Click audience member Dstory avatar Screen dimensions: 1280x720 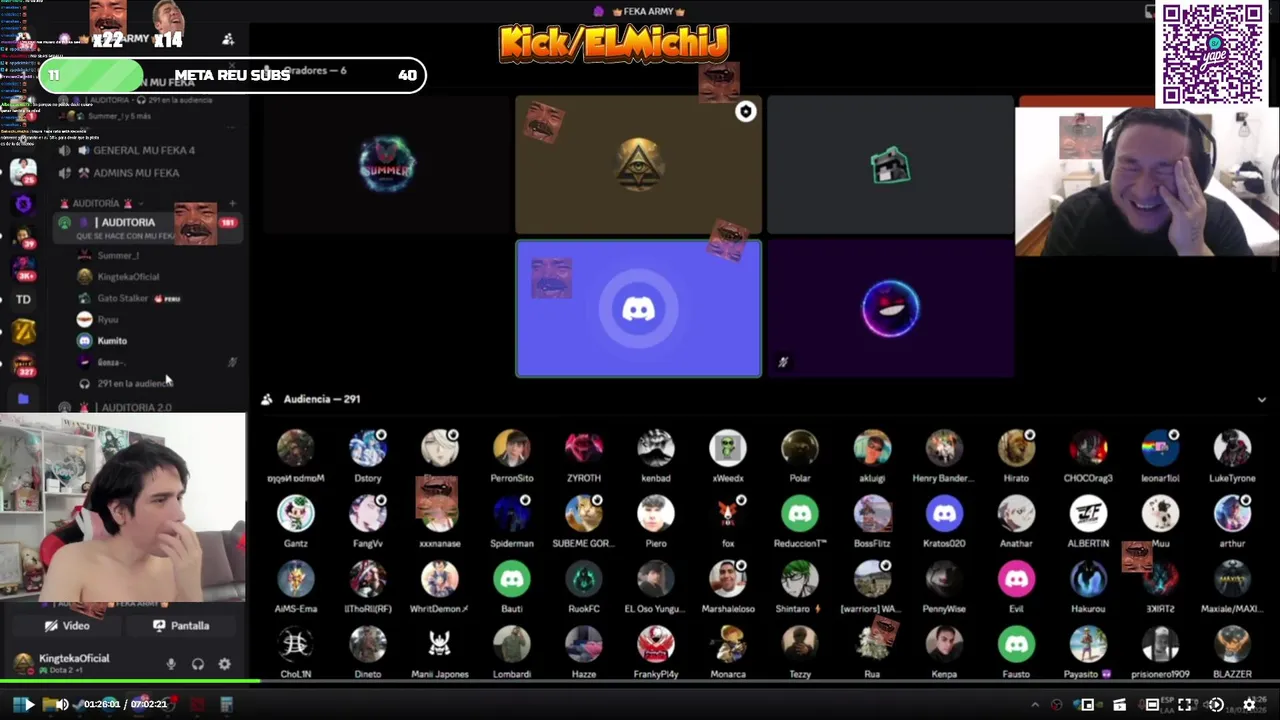pyautogui.click(x=367, y=449)
